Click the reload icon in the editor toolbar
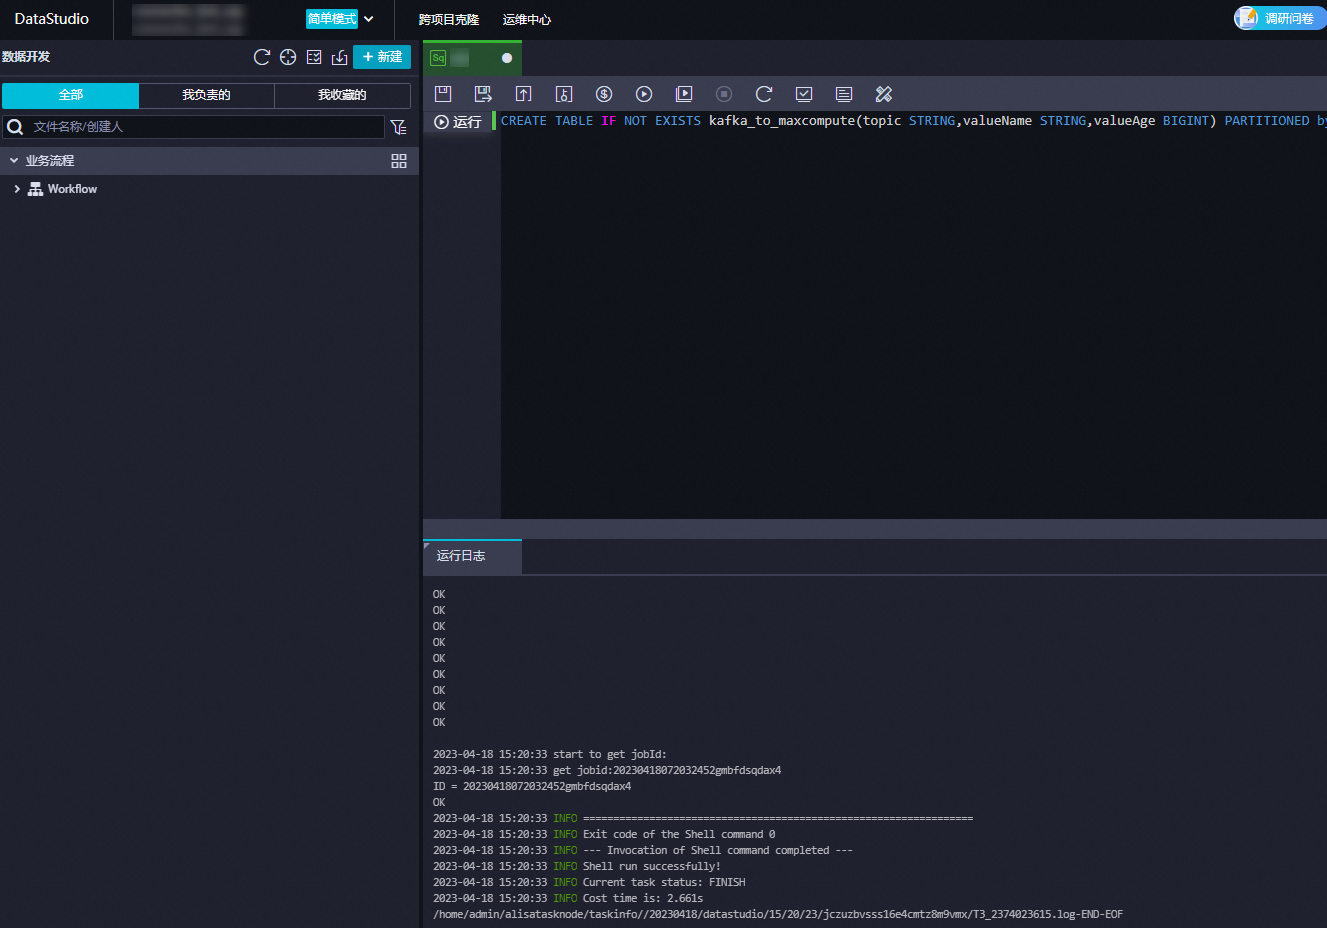The image size is (1327, 928). 764,94
